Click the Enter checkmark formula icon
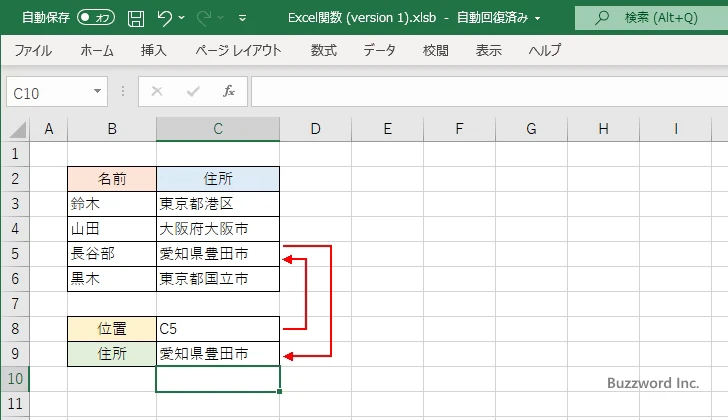 pyautogui.click(x=193, y=91)
